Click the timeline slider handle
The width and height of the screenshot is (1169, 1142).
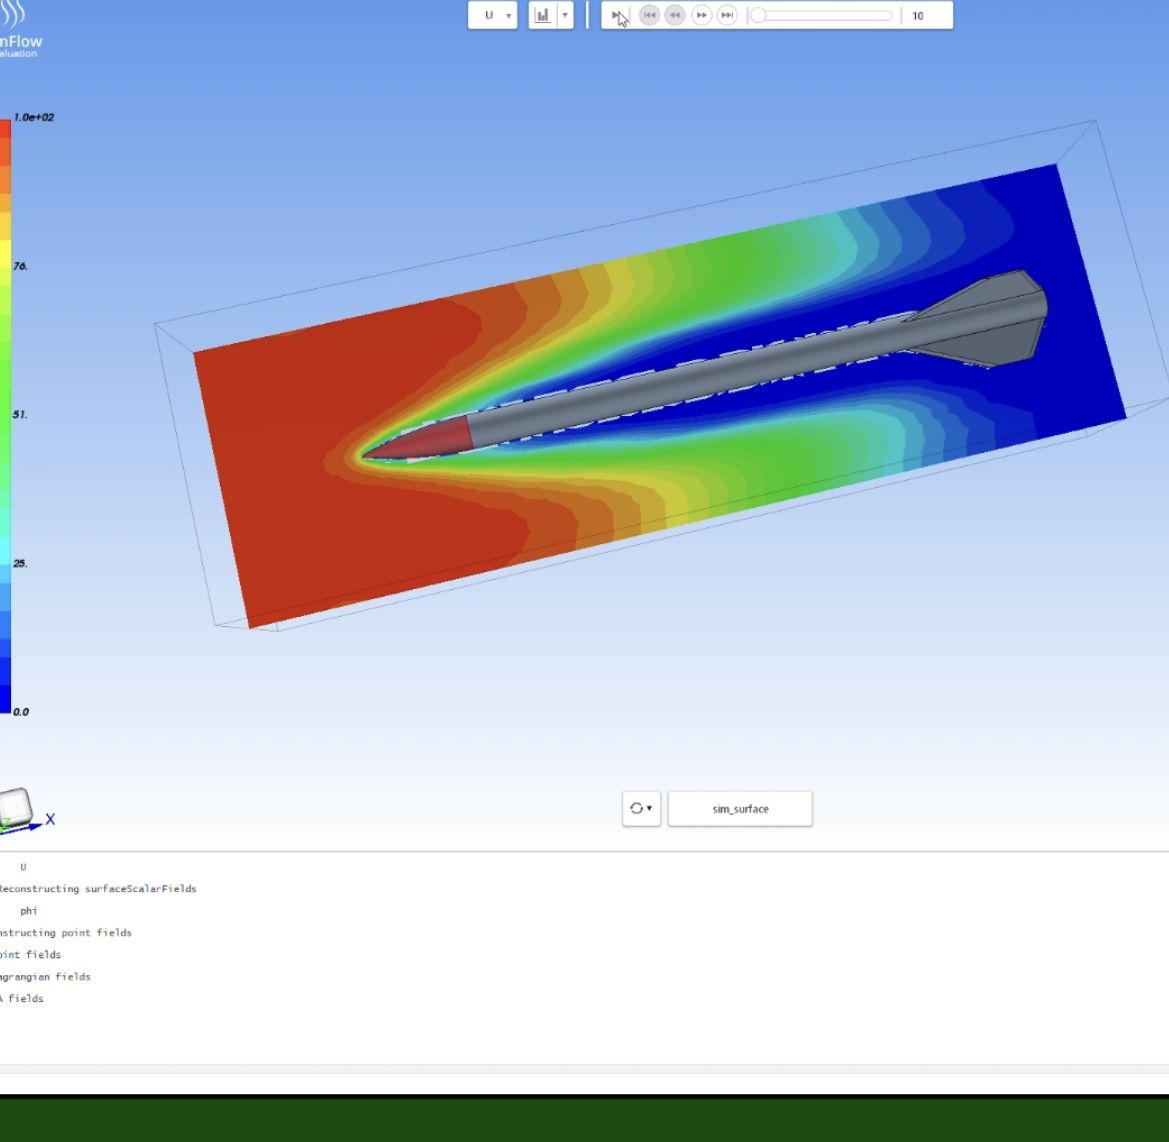[x=759, y=16]
